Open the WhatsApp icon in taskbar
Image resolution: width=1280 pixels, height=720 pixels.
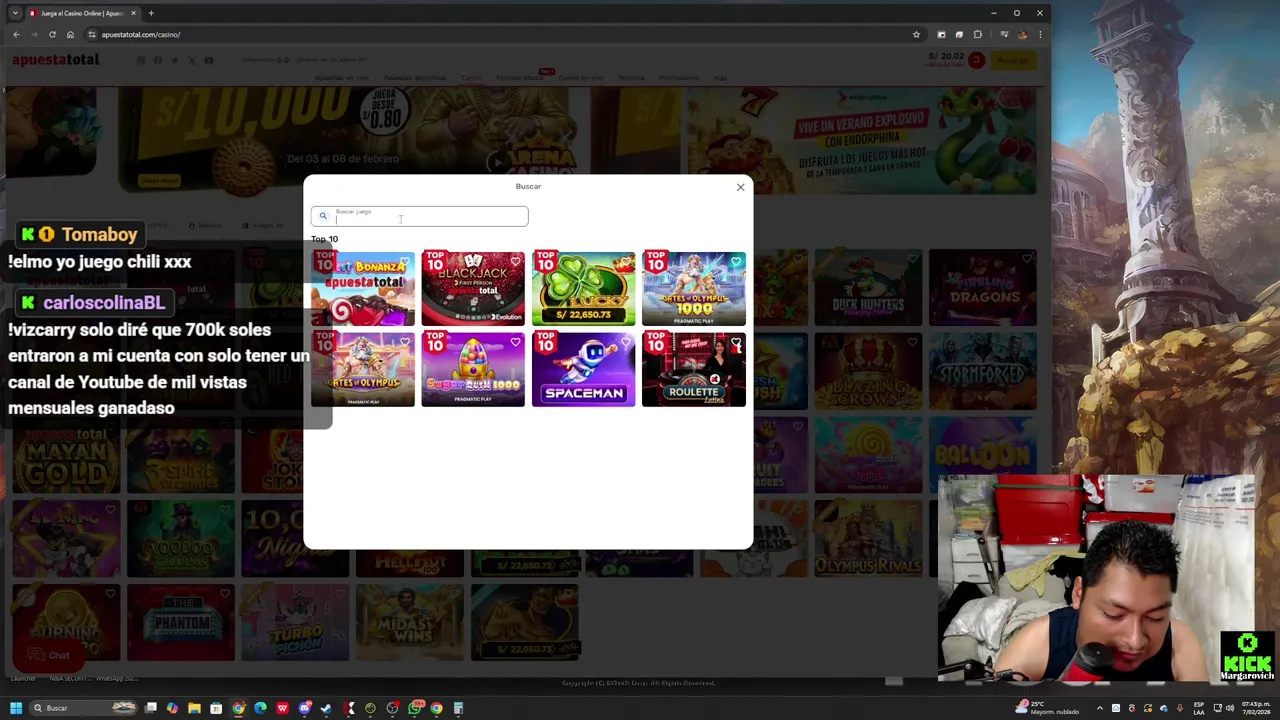[415, 708]
